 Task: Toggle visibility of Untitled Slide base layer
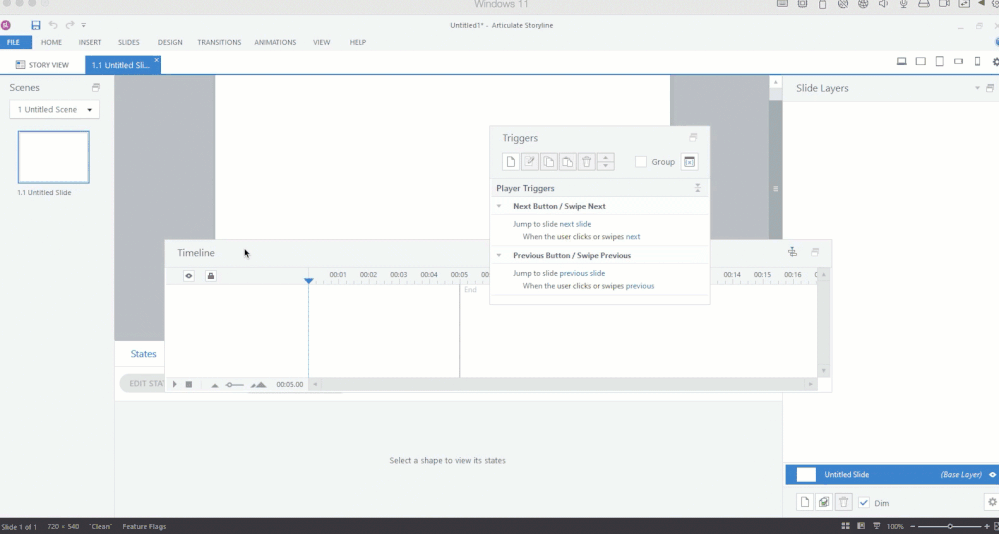pos(992,475)
